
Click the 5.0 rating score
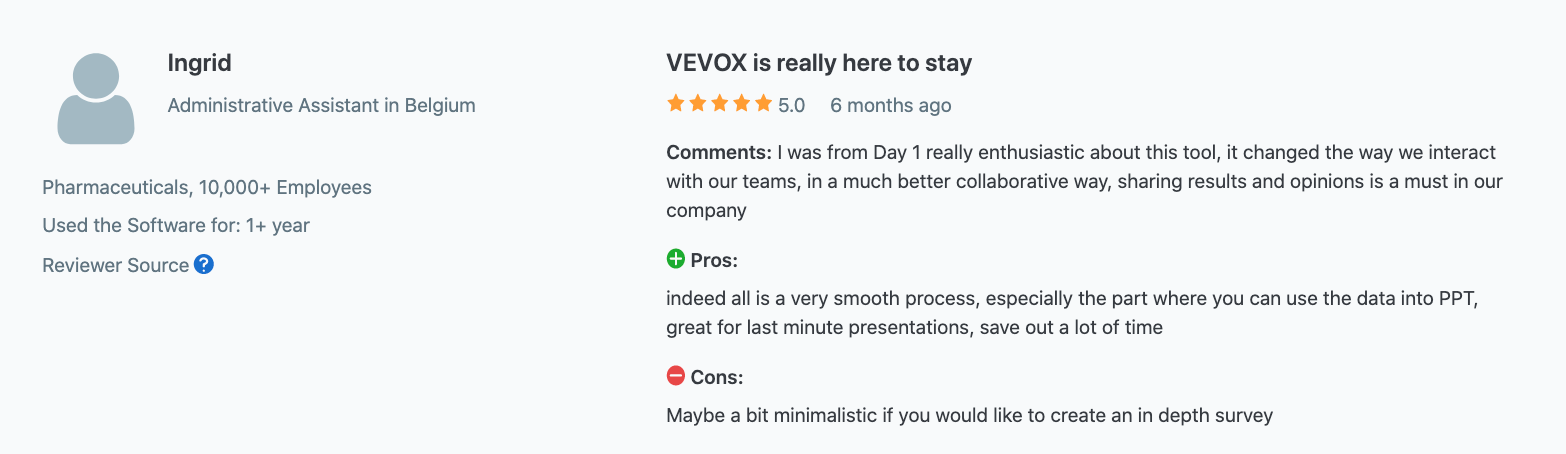pos(792,105)
